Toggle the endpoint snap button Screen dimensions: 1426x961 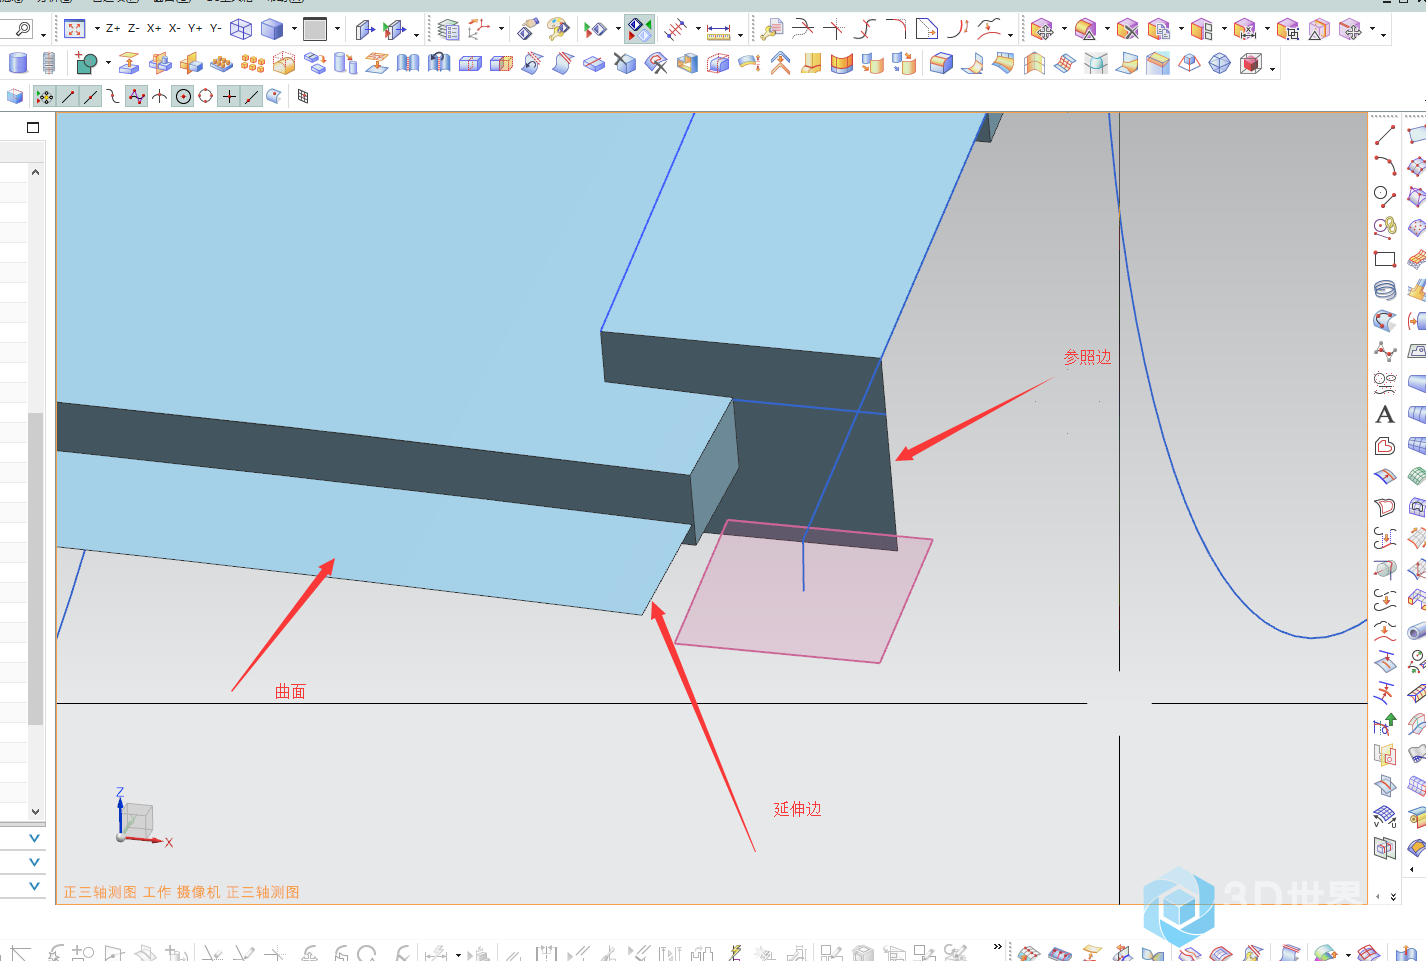click(x=68, y=97)
